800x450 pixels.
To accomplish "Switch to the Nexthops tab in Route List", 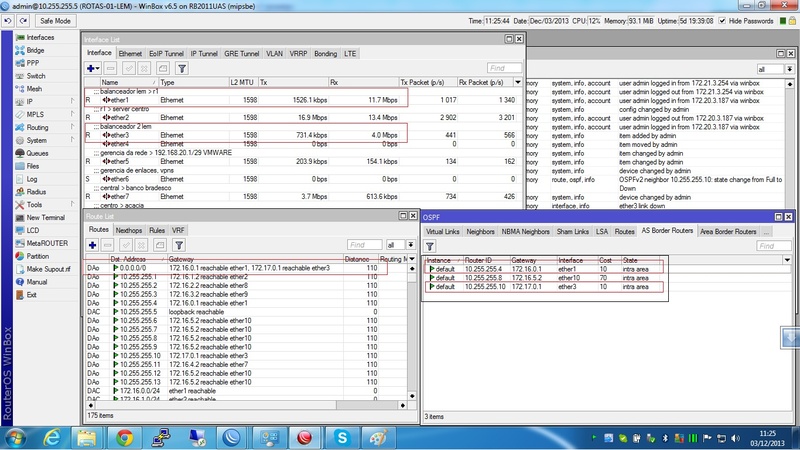I will pos(128,230).
